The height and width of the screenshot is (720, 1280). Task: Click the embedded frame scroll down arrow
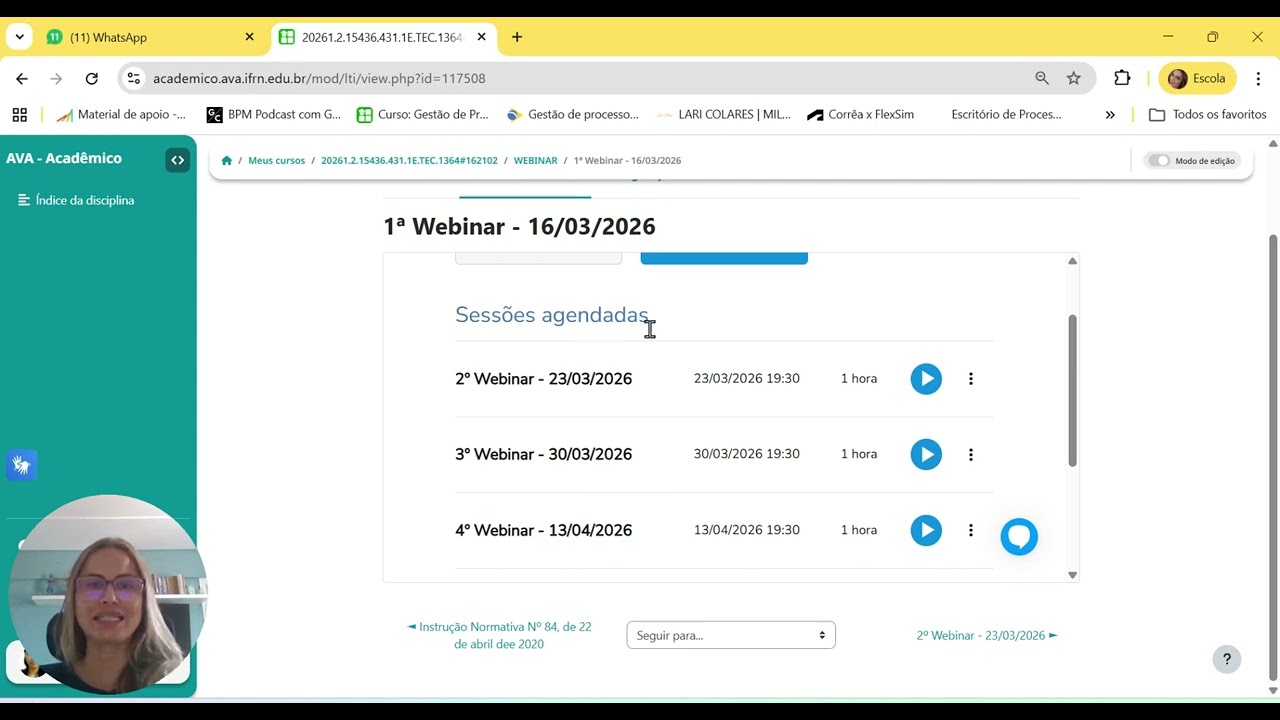(x=1072, y=575)
